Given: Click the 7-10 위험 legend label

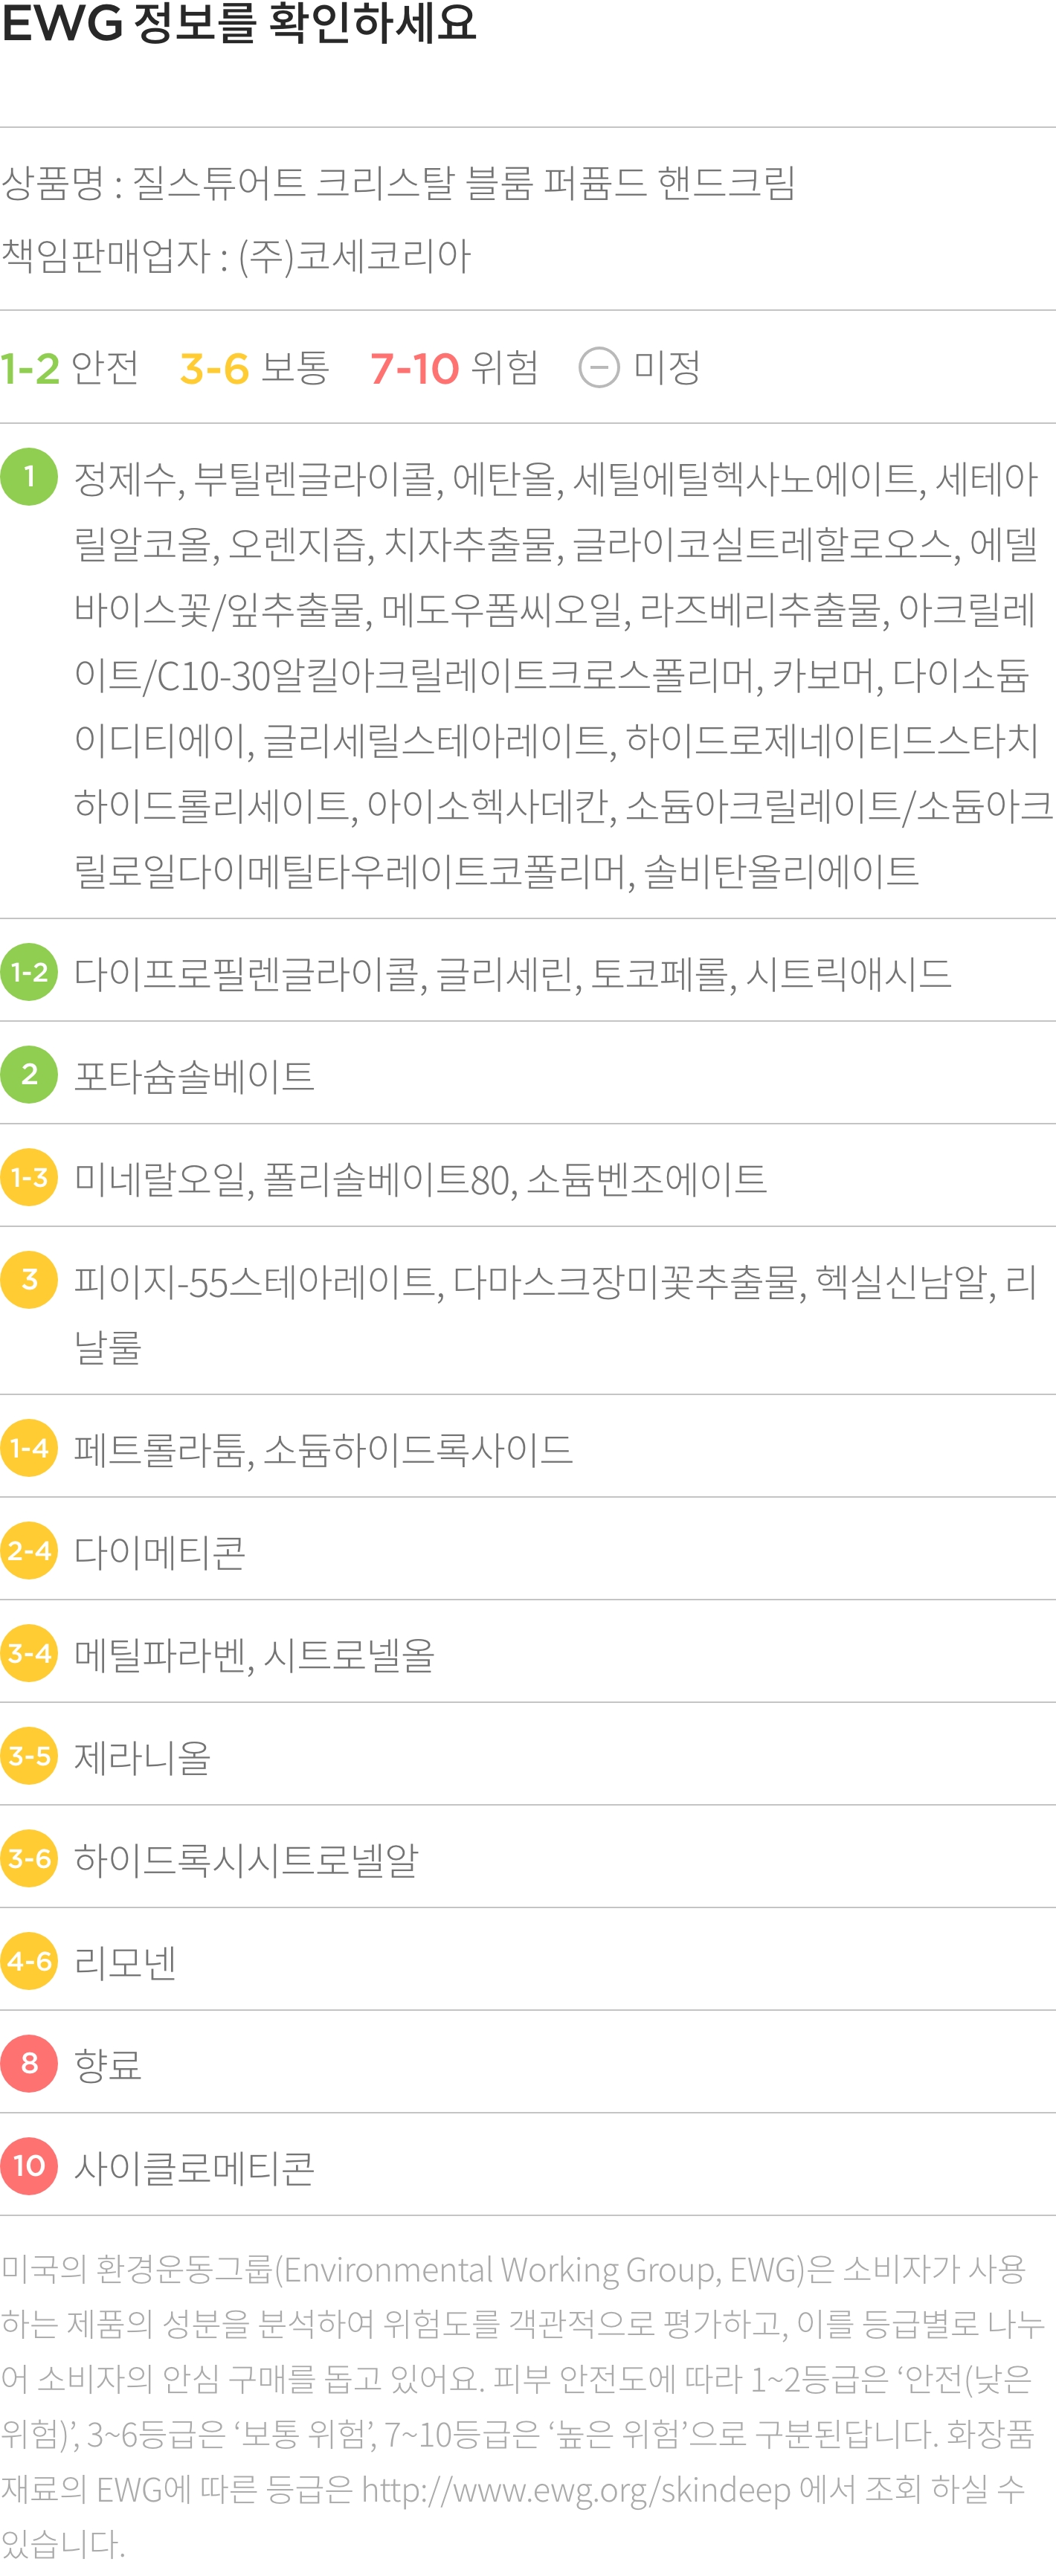Looking at the screenshot, I should [x=454, y=368].
